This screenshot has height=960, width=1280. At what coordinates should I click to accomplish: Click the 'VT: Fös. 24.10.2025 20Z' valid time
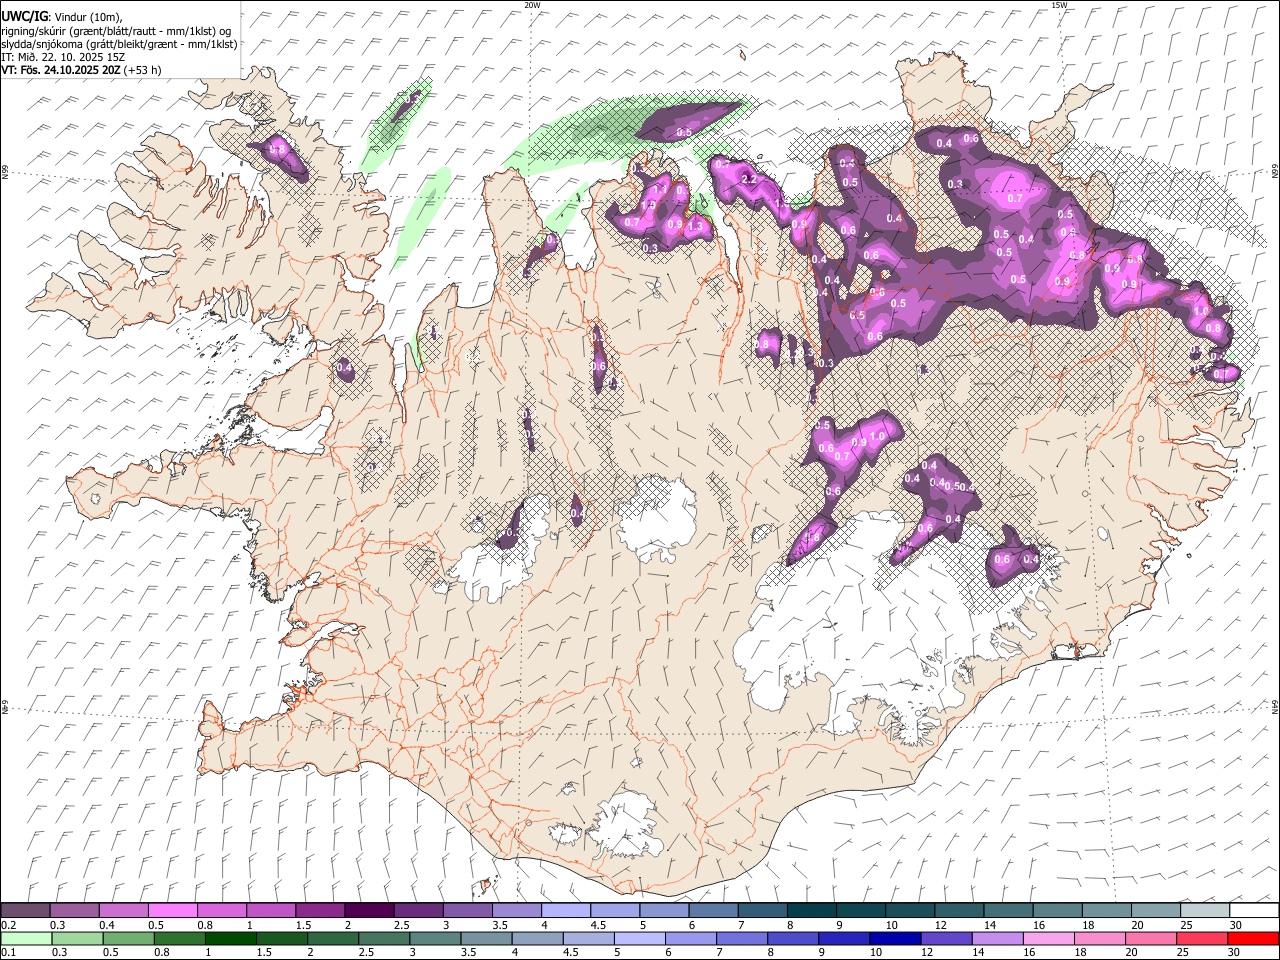pos(60,70)
